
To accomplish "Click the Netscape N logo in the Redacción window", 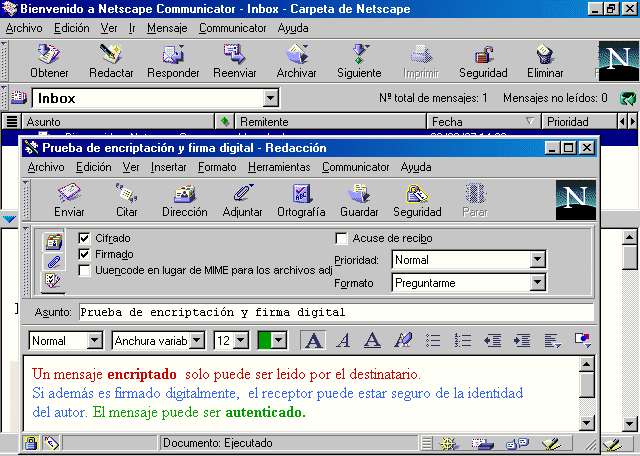I will click(x=576, y=200).
